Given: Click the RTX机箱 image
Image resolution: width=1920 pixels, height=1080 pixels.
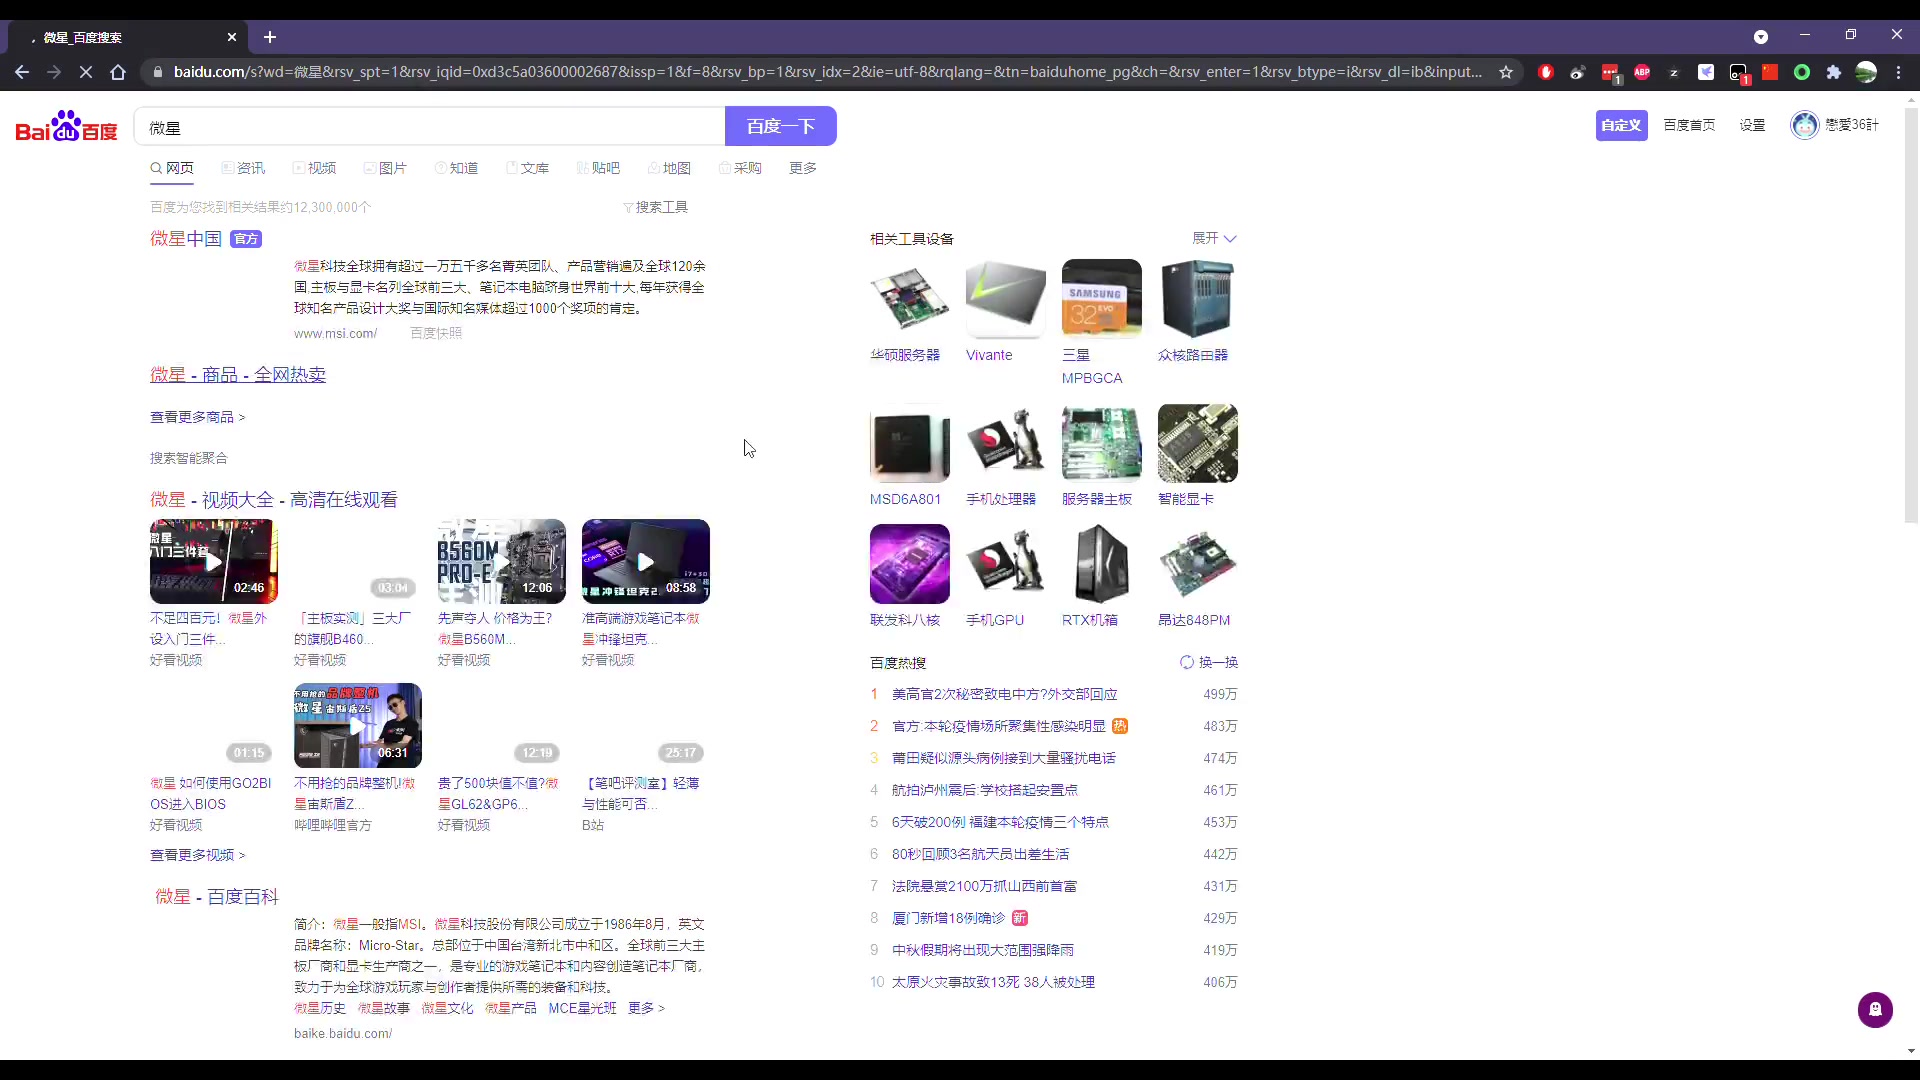Looking at the screenshot, I should pyautogui.click(x=1102, y=564).
